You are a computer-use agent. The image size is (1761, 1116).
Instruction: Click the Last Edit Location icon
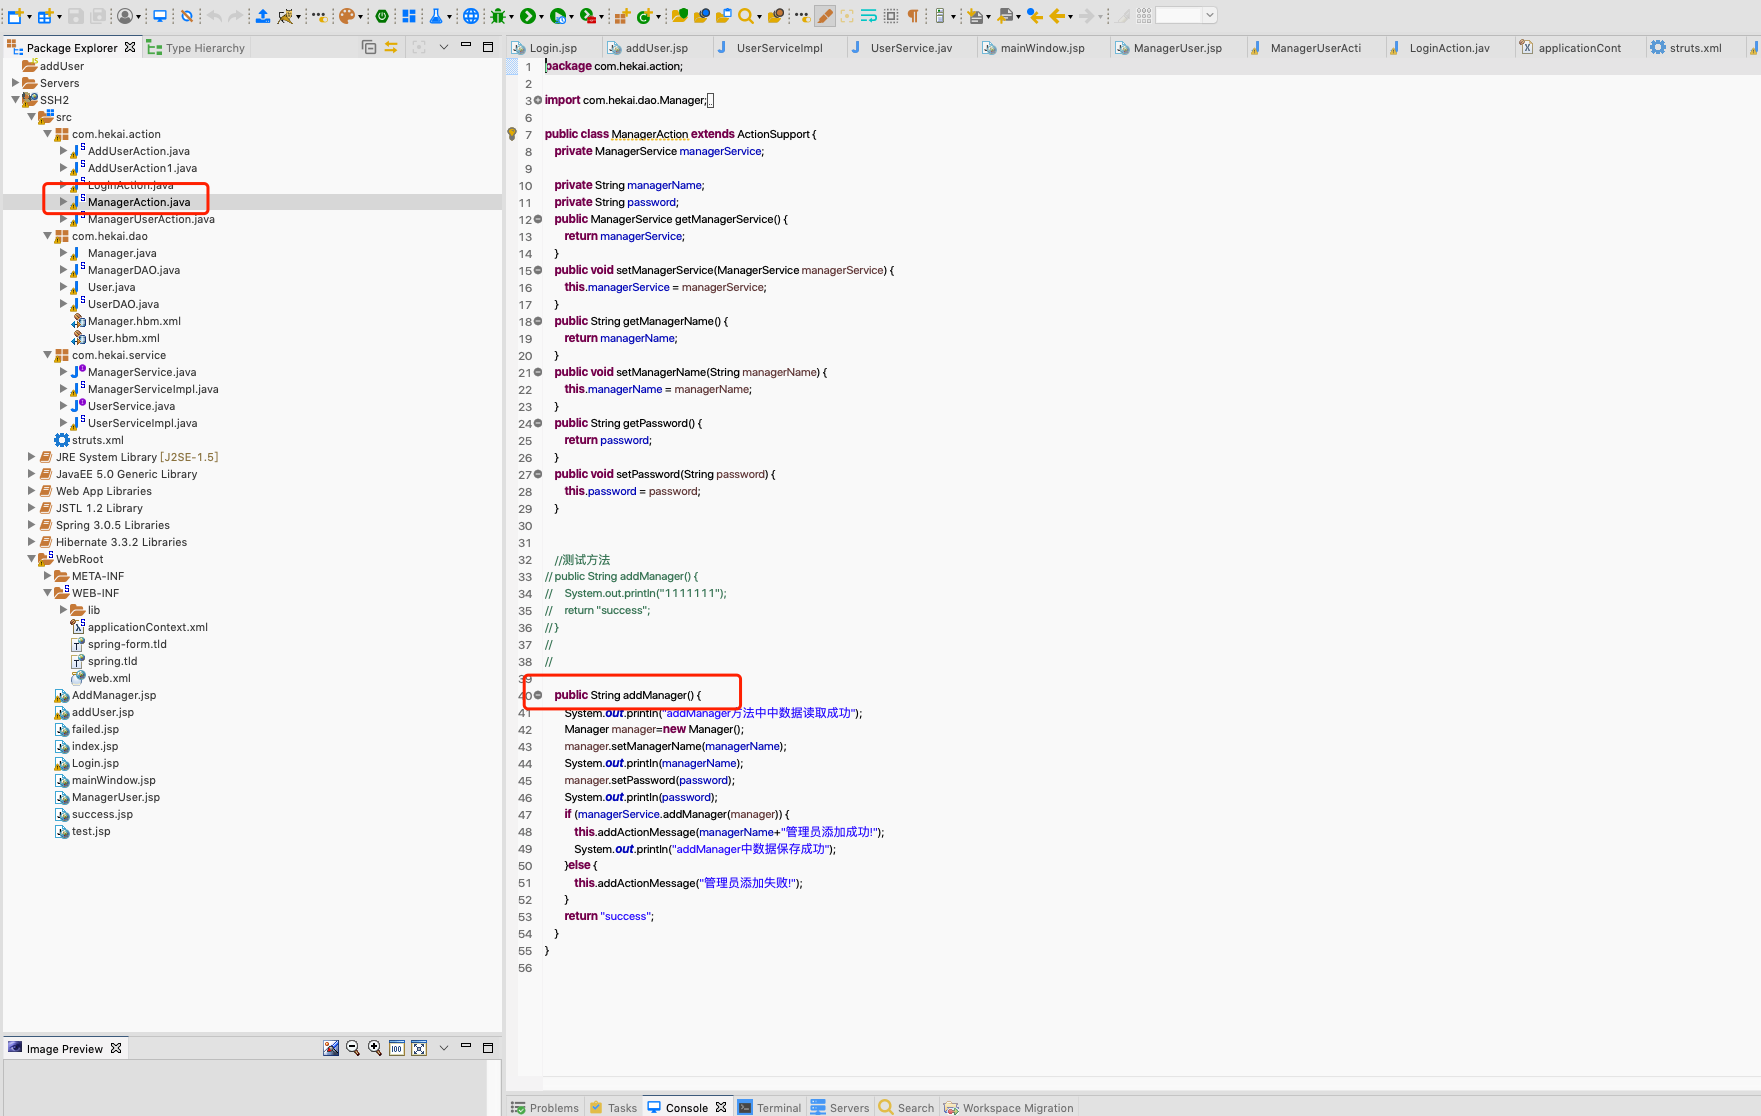click(x=1035, y=16)
